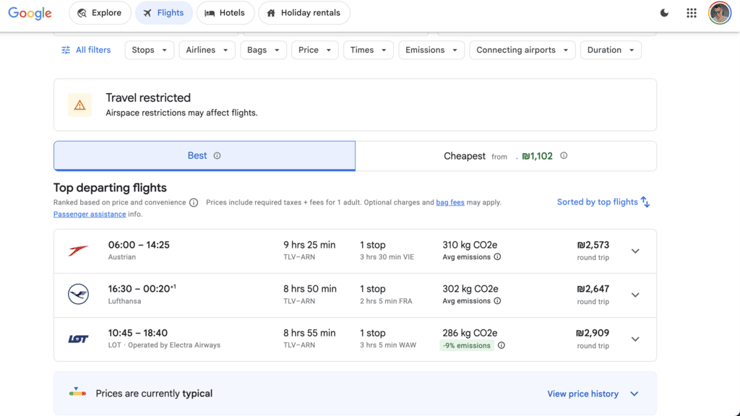Open the Connecting airports dropdown

tap(522, 50)
